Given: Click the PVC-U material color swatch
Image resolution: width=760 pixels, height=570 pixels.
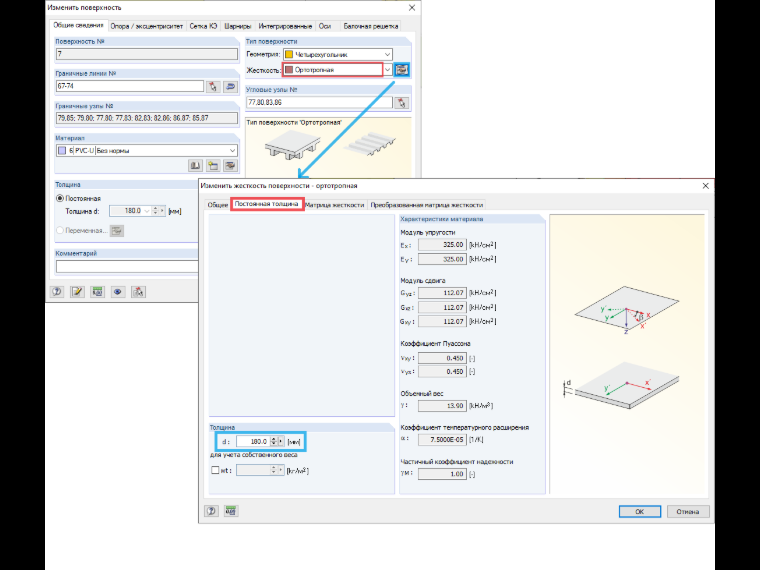Looking at the screenshot, I should pyautogui.click(x=62, y=151).
